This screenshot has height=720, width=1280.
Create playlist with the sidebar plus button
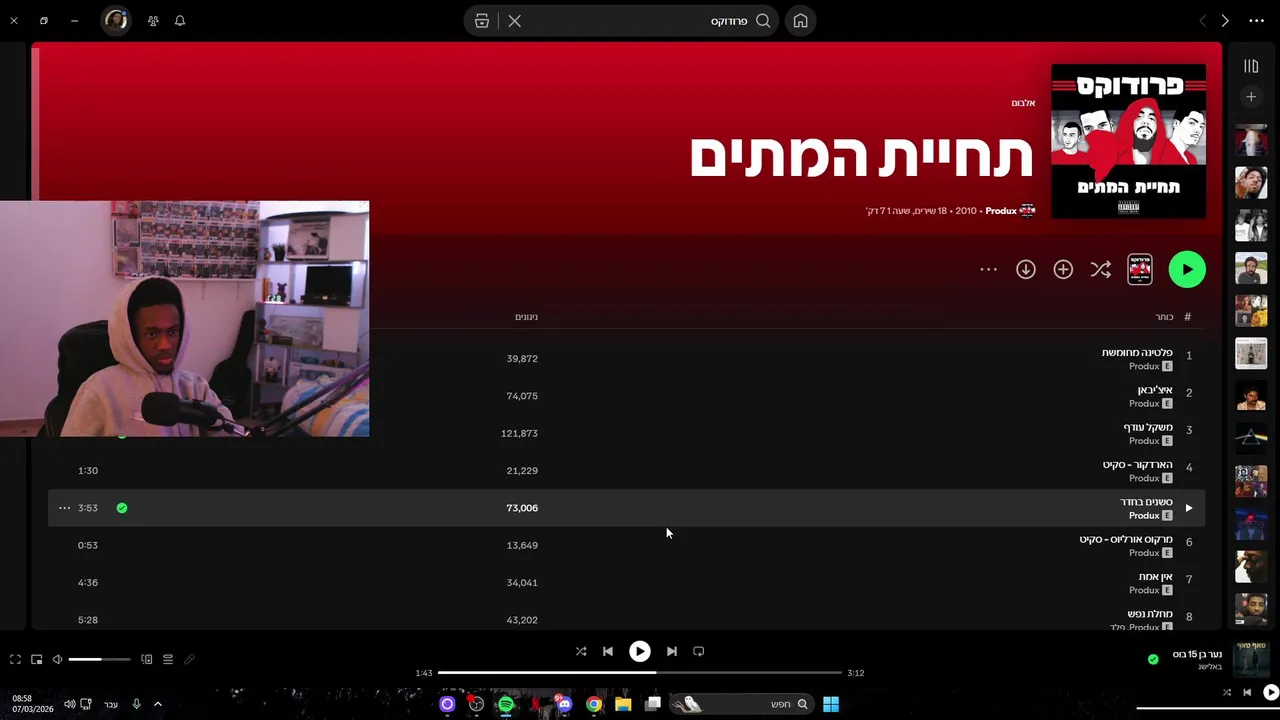tap(1251, 97)
